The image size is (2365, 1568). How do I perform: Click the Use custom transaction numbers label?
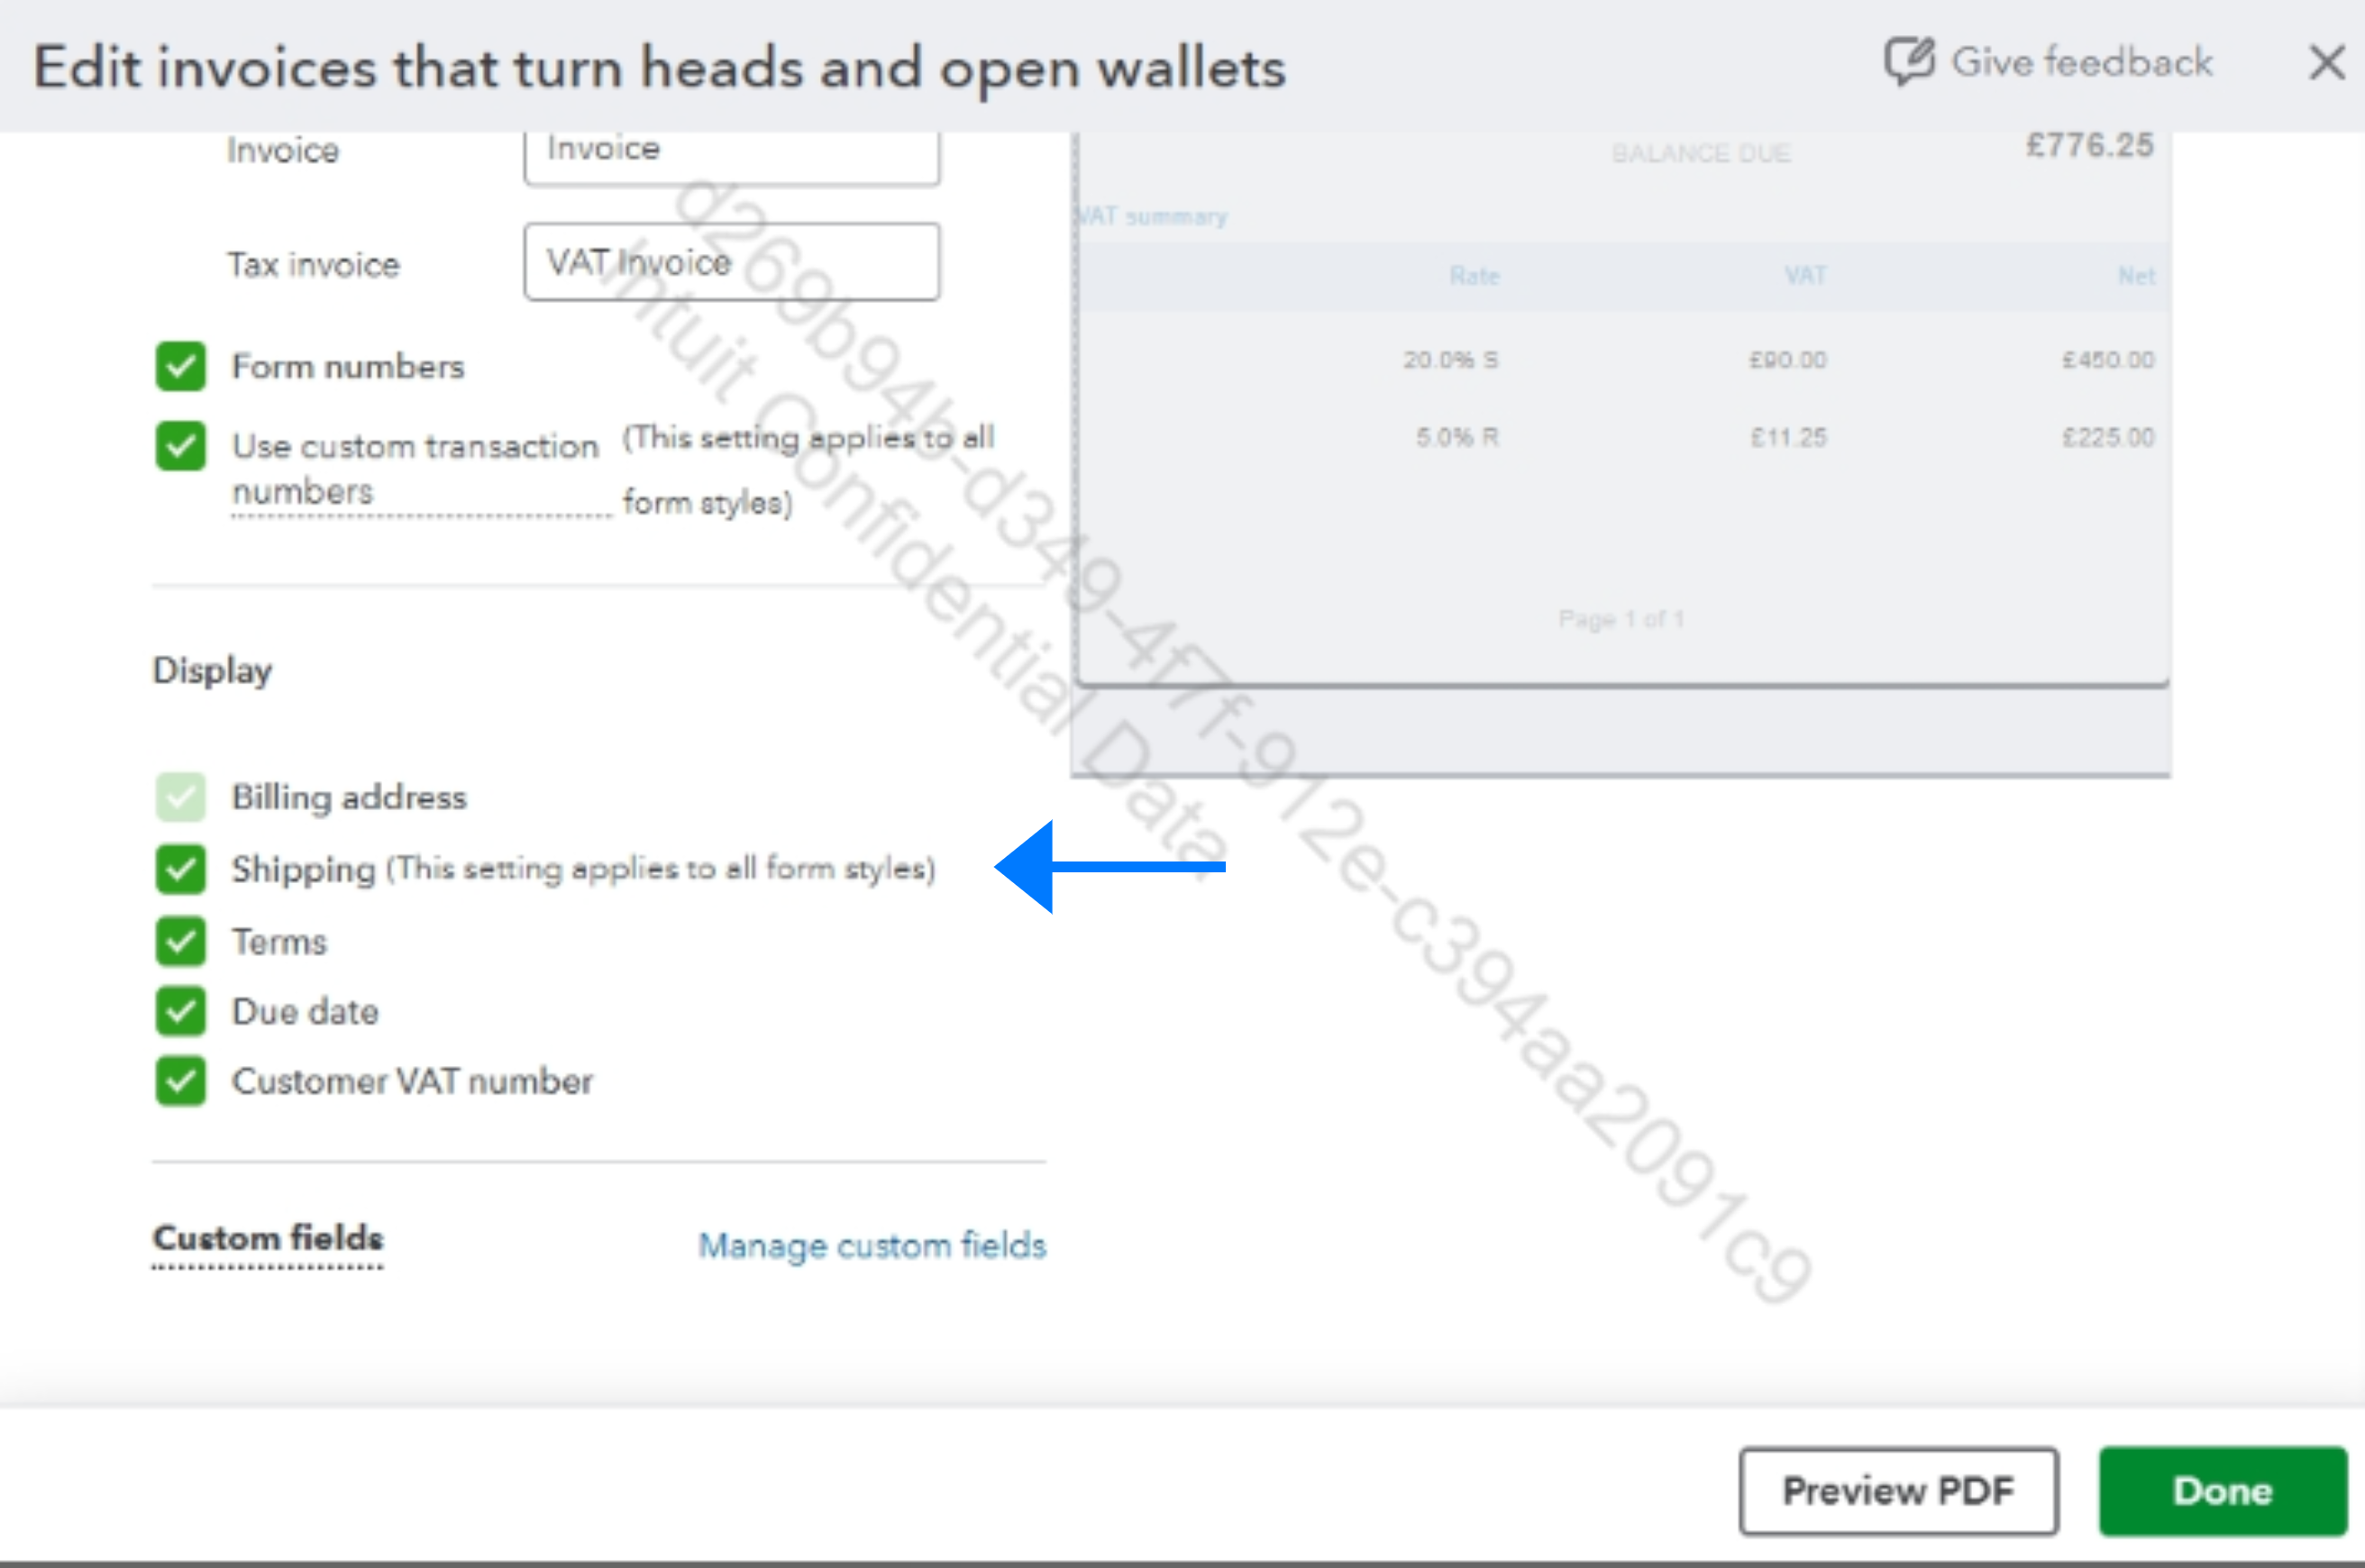coord(415,468)
